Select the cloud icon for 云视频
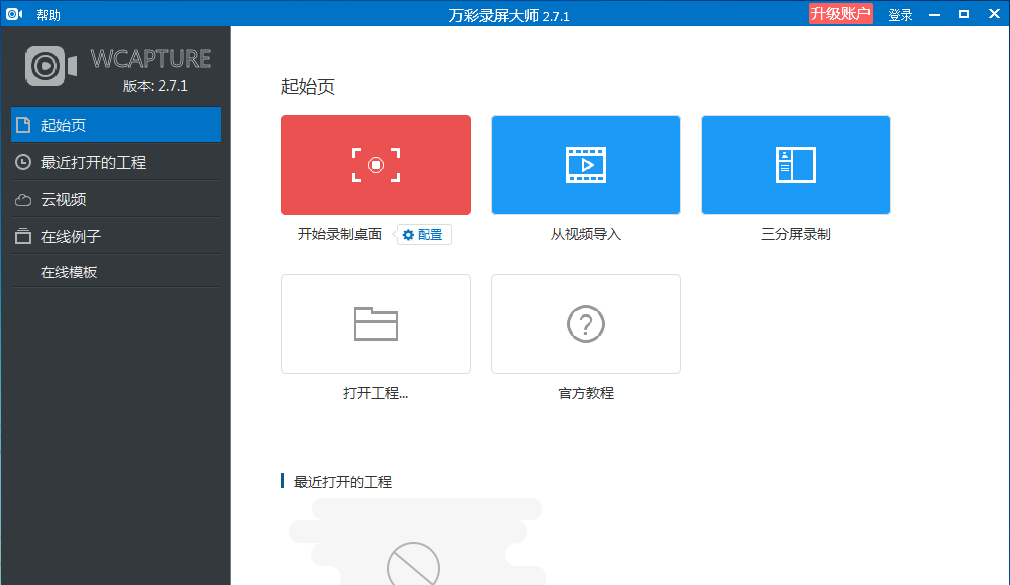1010x585 pixels. 22,198
